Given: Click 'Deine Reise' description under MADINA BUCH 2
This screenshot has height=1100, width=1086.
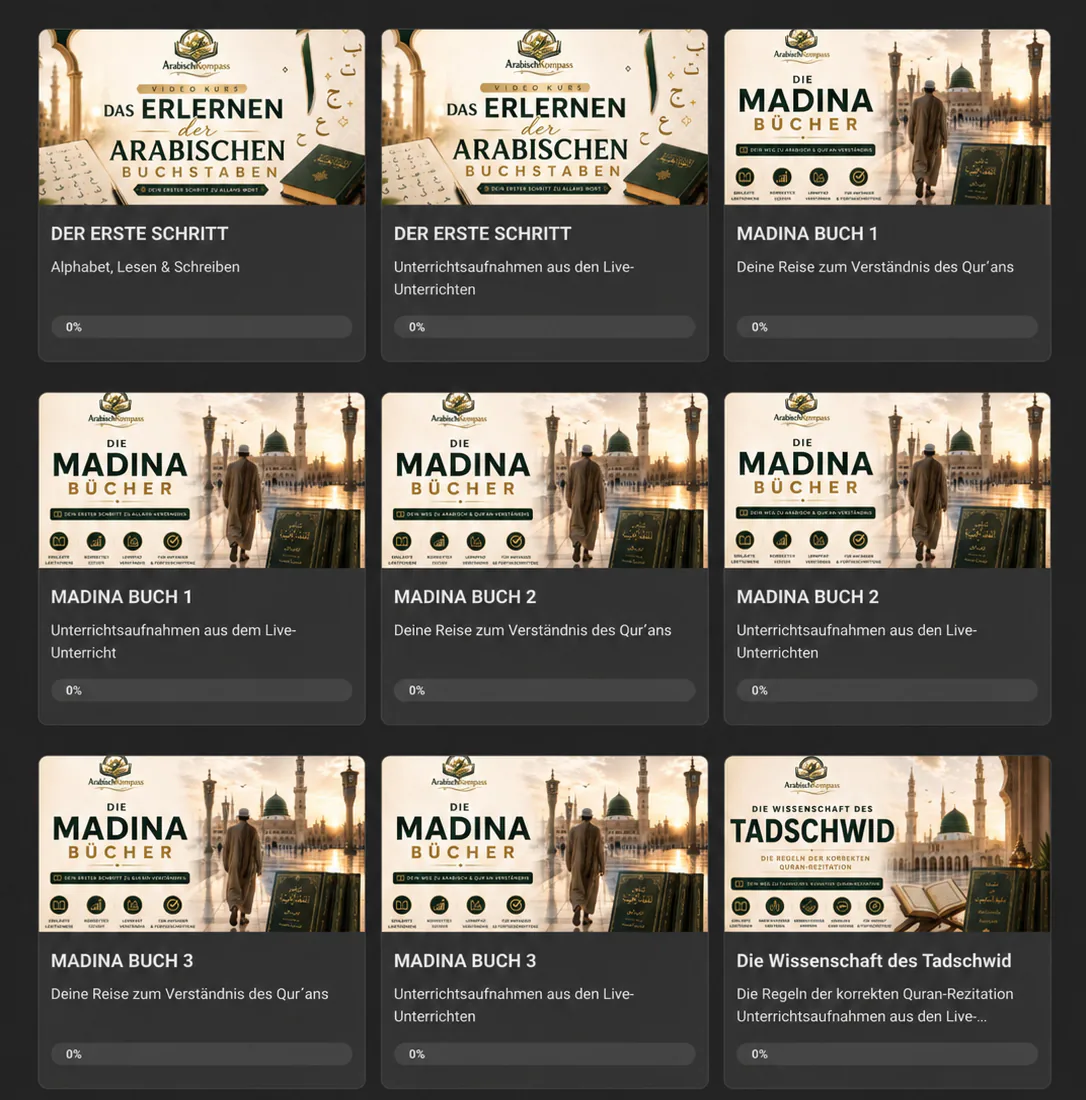Looking at the screenshot, I should [x=532, y=631].
